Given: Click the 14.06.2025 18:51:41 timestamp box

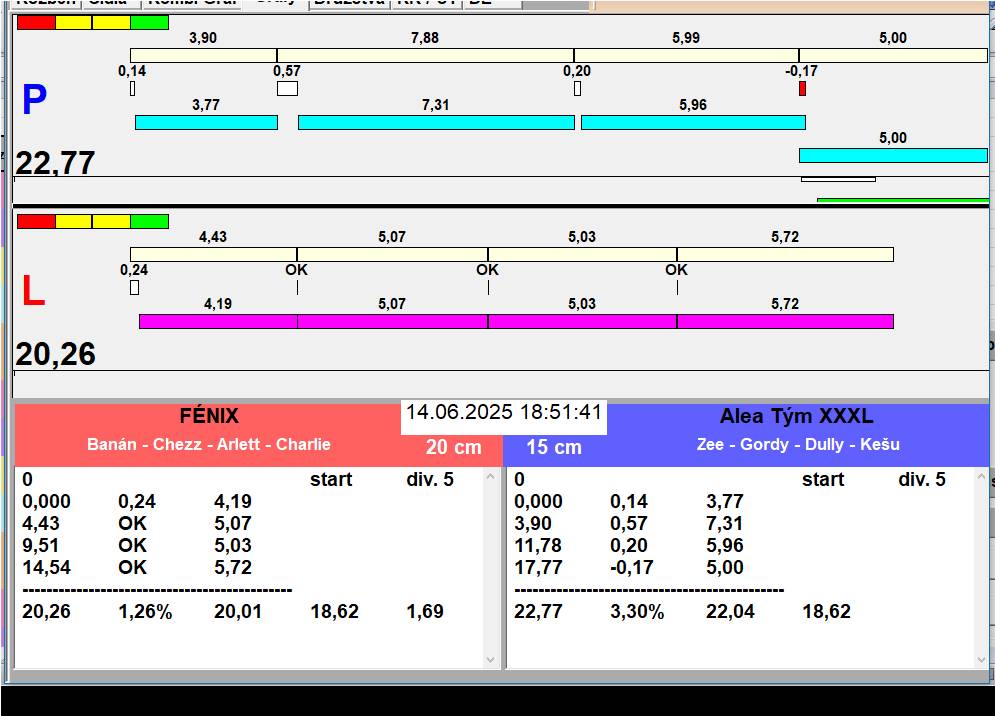Looking at the screenshot, I should coord(504,413).
